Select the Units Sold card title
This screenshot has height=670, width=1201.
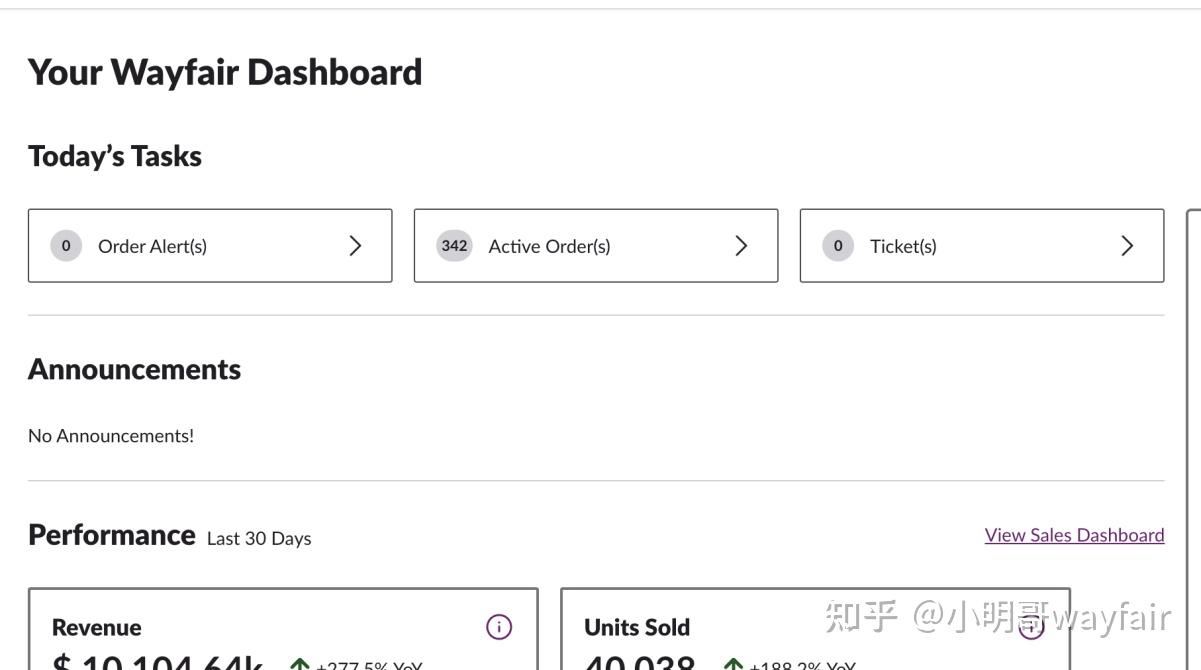point(637,628)
